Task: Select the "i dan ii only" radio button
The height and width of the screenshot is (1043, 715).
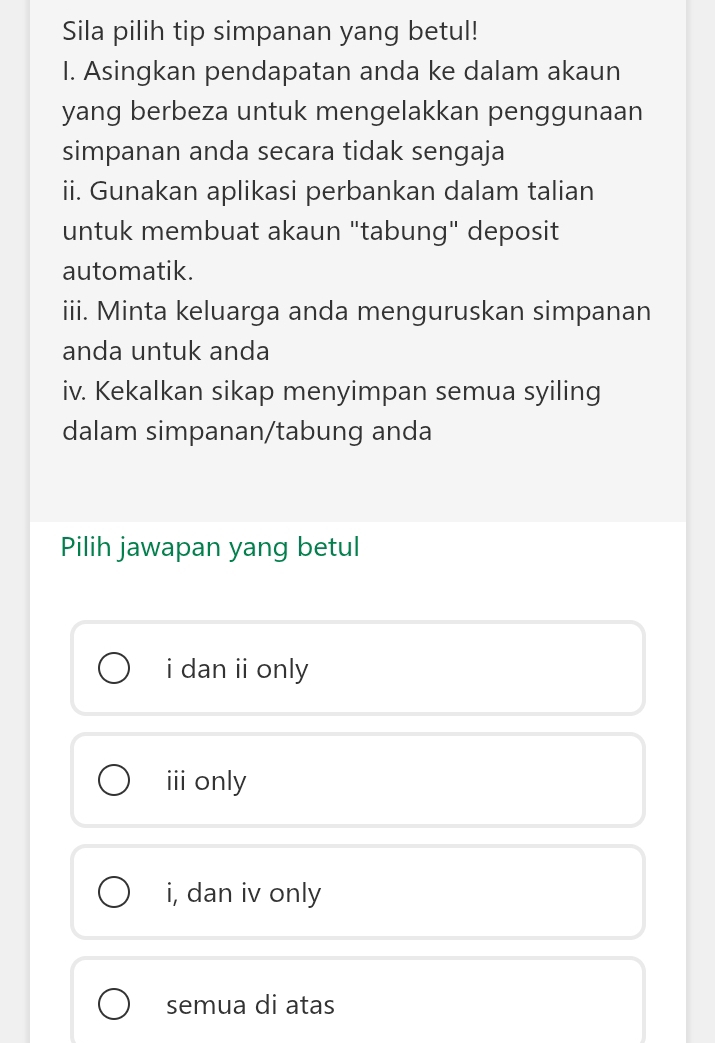Action: (114, 669)
